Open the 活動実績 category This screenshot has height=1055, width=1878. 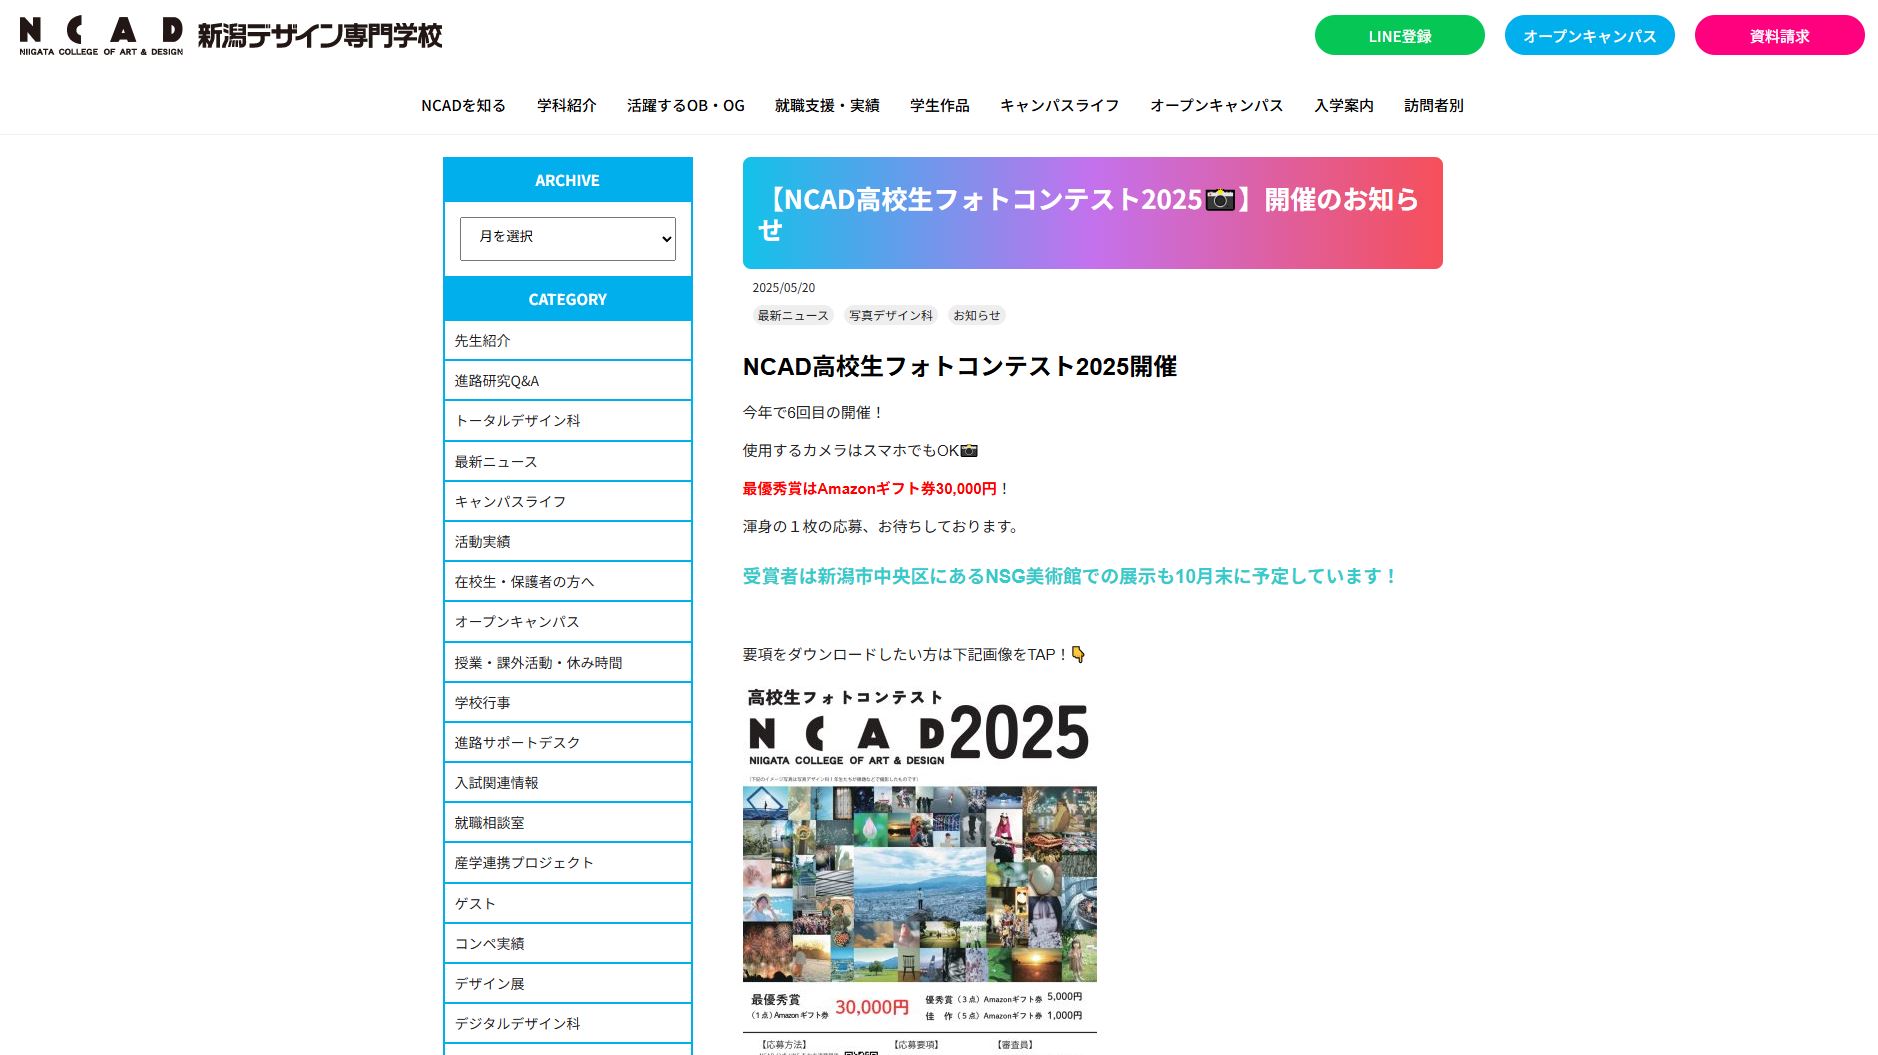(567, 542)
